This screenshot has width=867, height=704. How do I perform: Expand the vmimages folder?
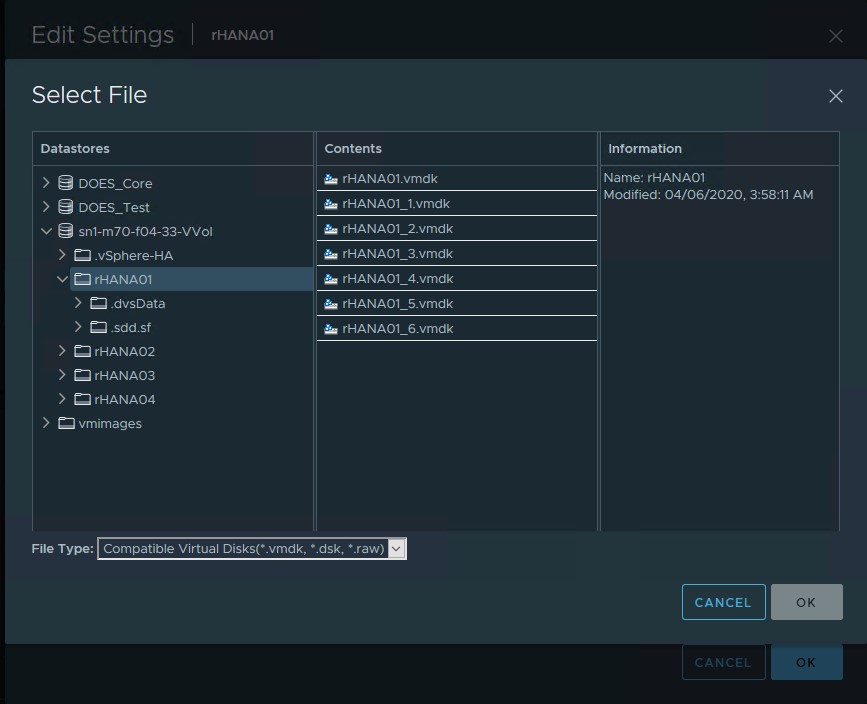click(46, 423)
